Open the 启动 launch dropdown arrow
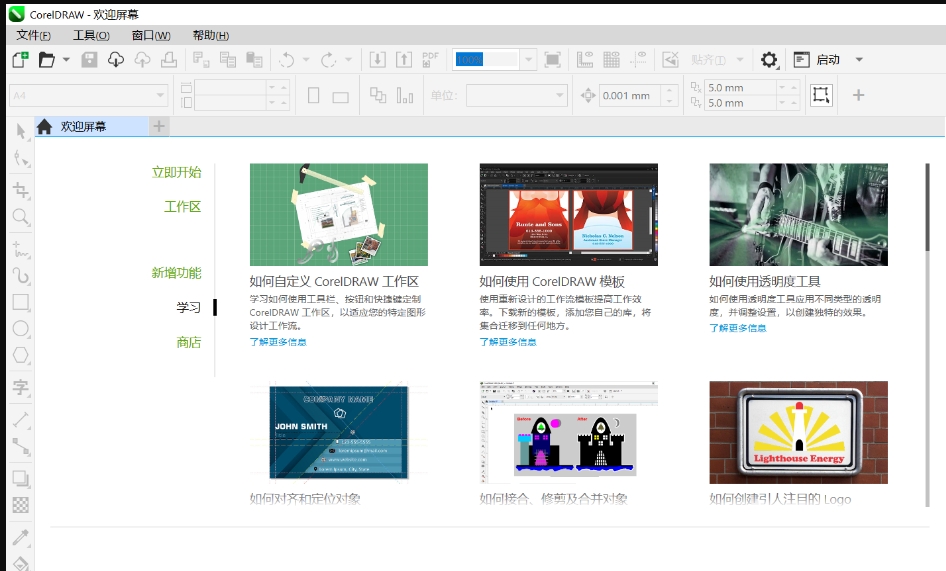Screen dimensions: 946x571 coord(859,60)
